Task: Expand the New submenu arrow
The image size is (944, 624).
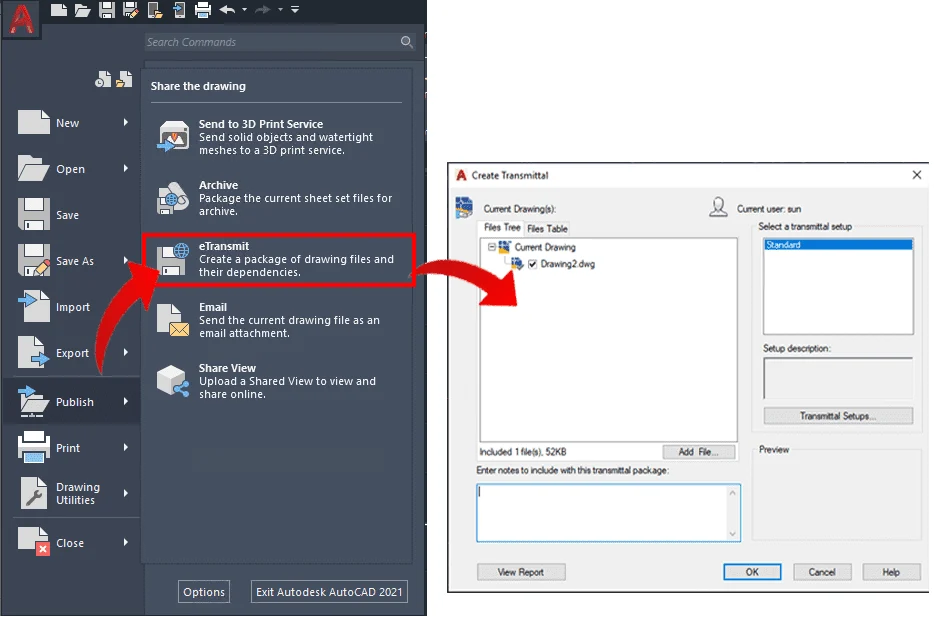Action: (x=126, y=122)
